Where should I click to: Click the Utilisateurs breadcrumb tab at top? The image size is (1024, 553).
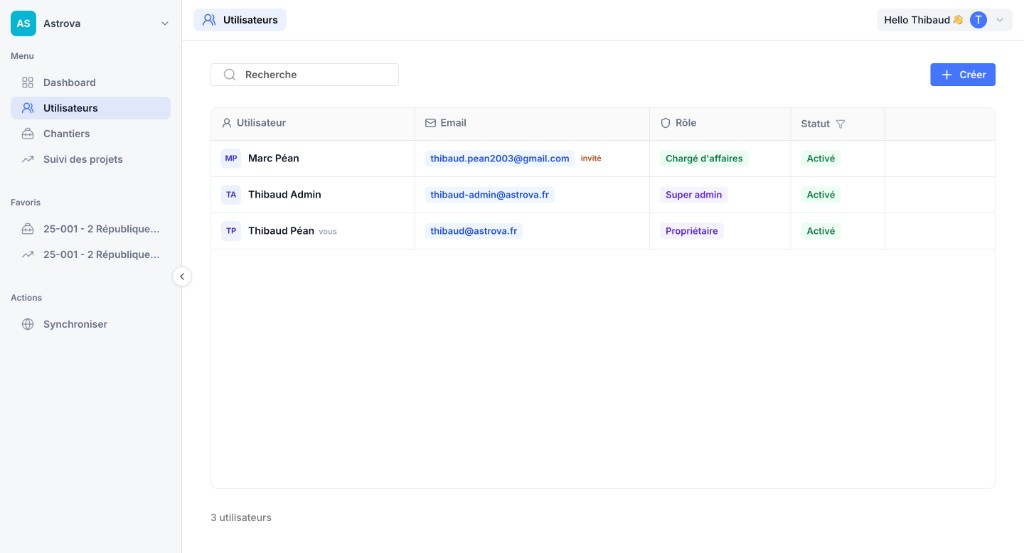tap(240, 20)
